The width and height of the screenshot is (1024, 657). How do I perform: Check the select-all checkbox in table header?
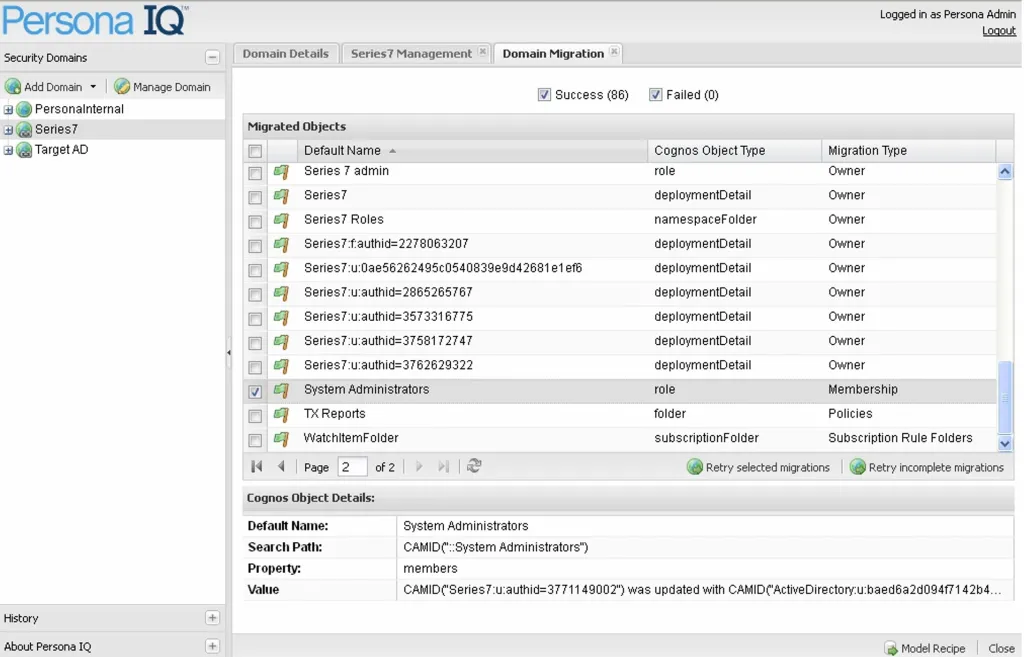tap(255, 151)
